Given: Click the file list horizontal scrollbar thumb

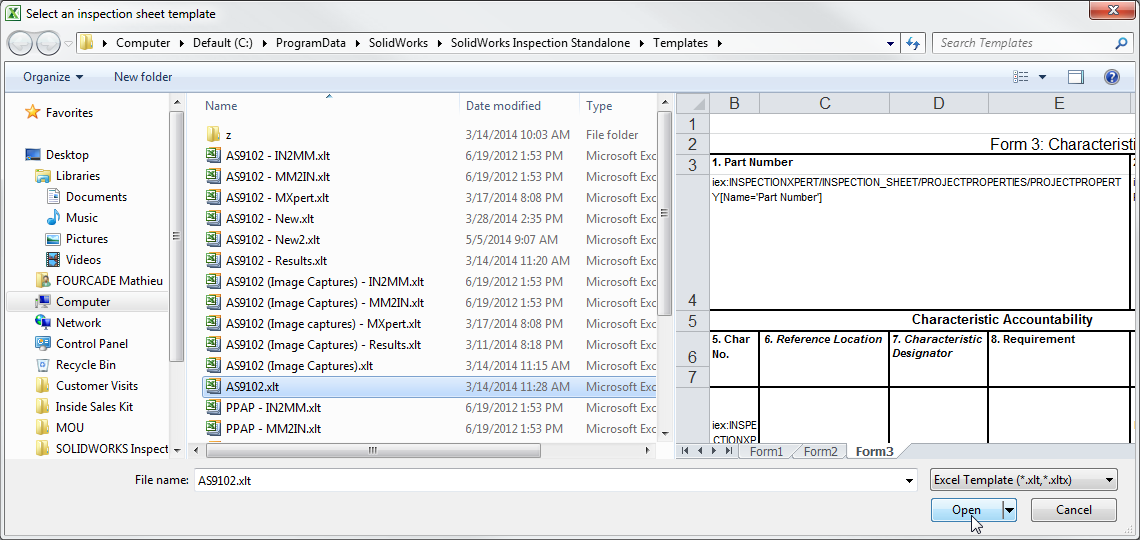Looking at the screenshot, I should pos(372,451).
